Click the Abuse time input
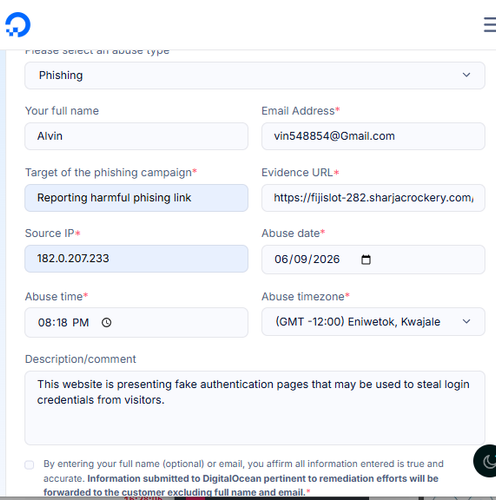 136,322
